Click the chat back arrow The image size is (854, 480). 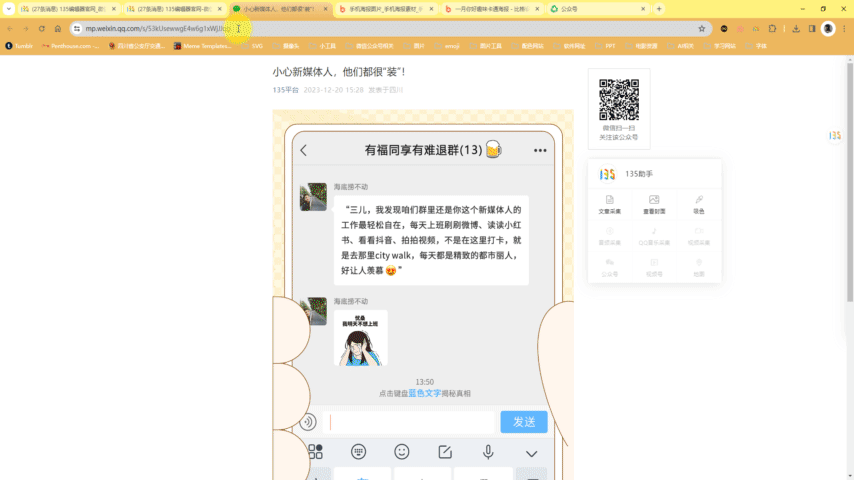[304, 150]
